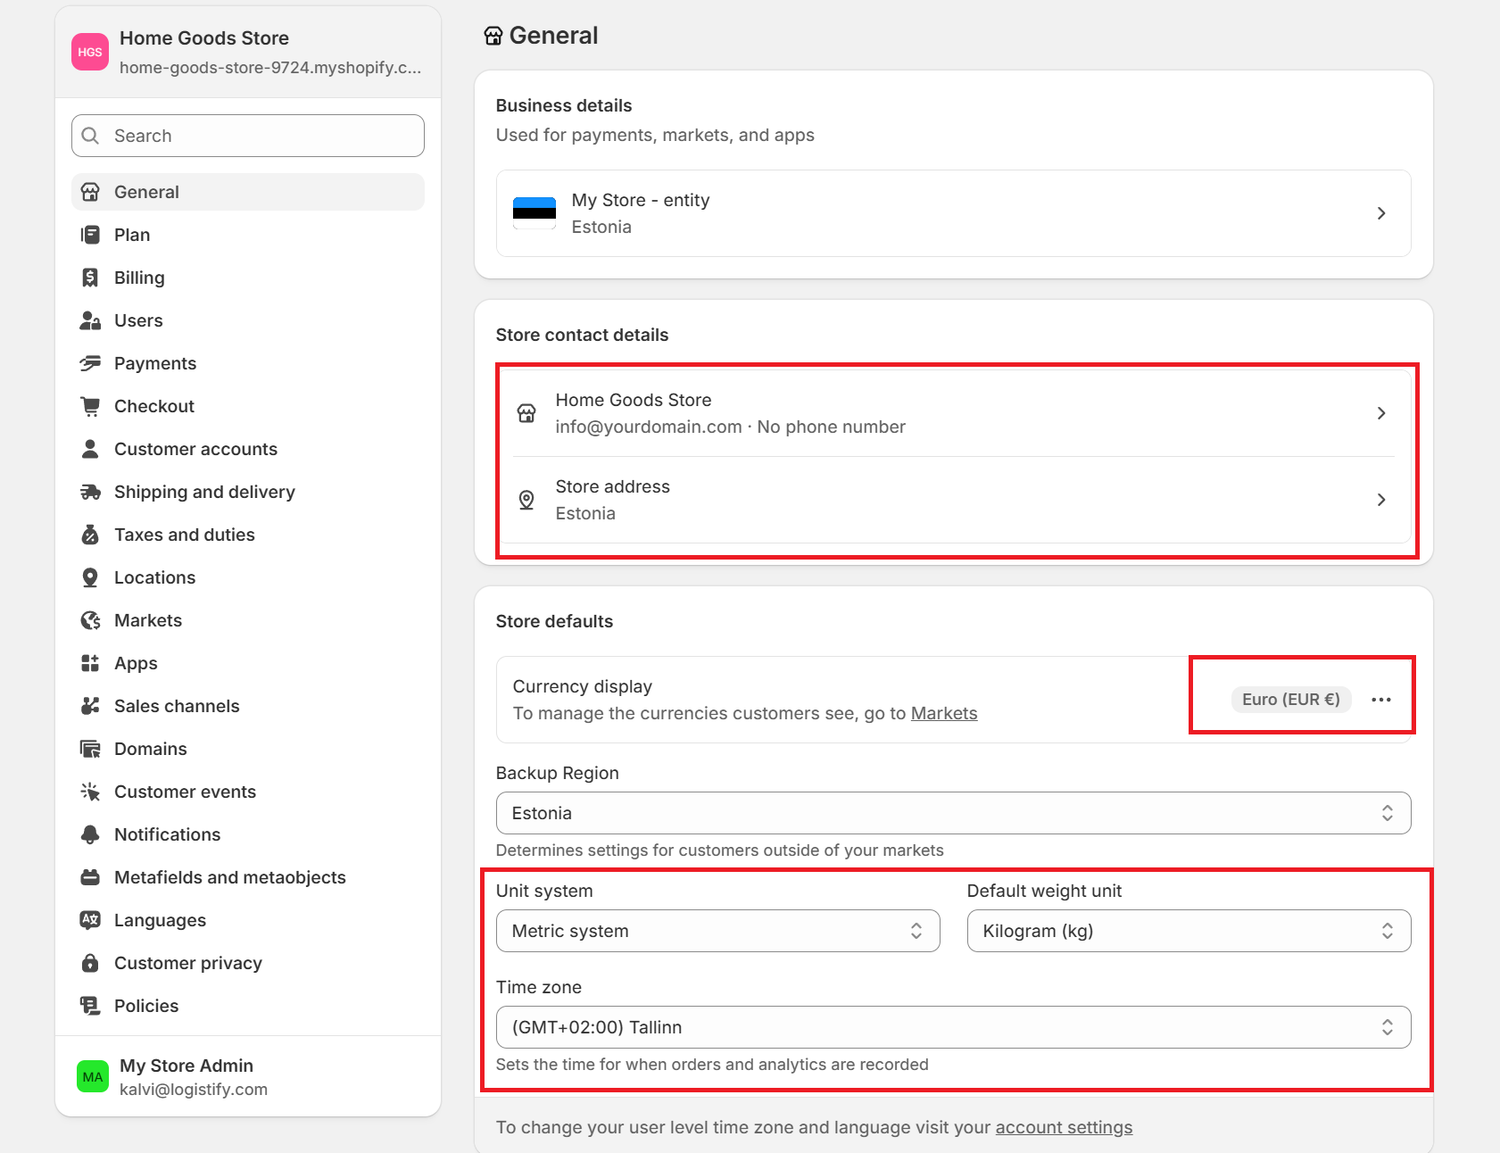1500x1153 pixels.
Task: Click the Shipping and delivery truck icon
Action: pyautogui.click(x=90, y=492)
